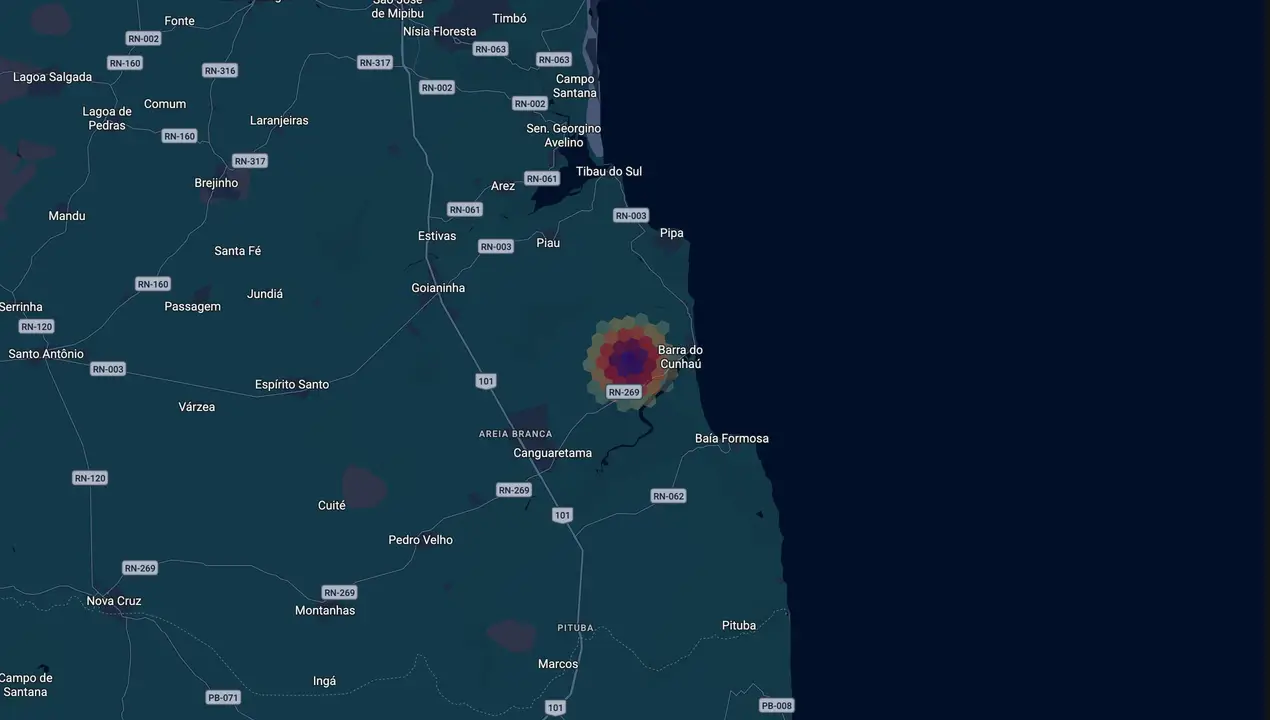Select the RN-062 road shield

click(x=668, y=496)
